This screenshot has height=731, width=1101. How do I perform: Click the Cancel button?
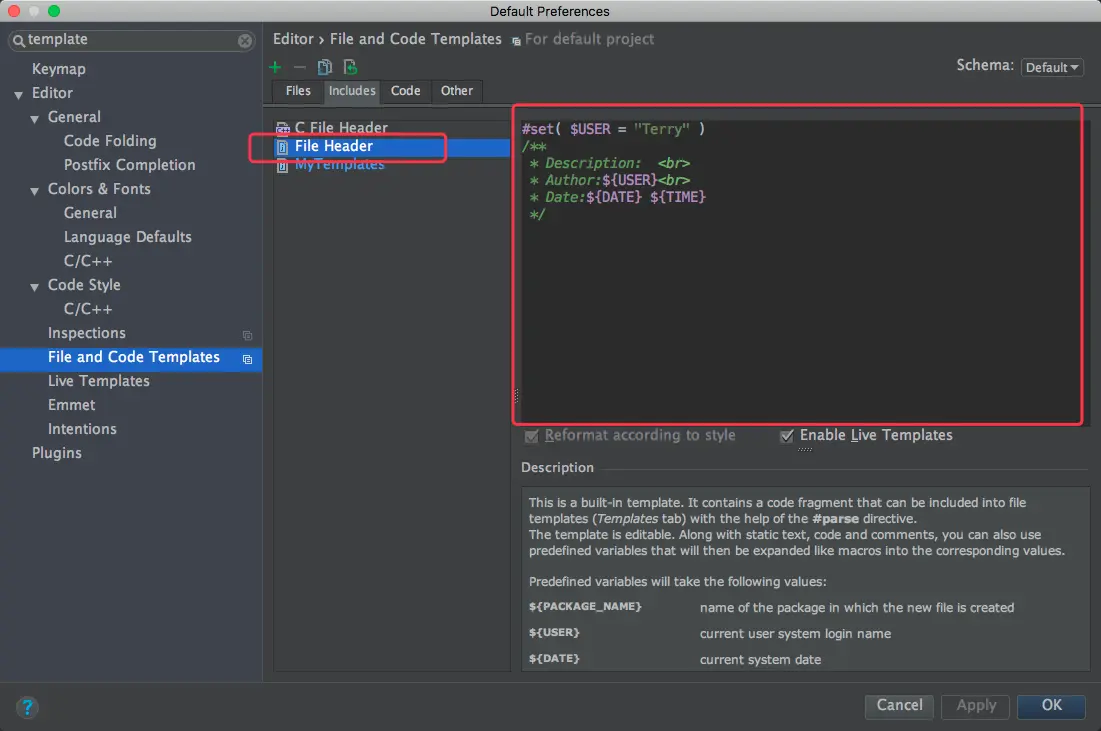tap(899, 706)
